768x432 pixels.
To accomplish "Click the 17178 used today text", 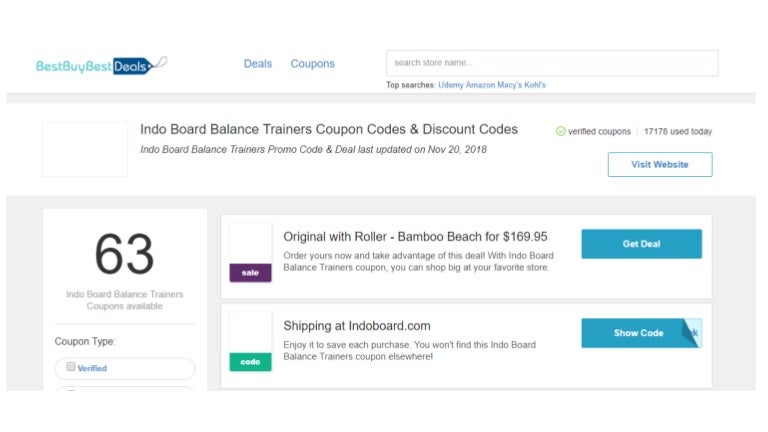I will [678, 131].
